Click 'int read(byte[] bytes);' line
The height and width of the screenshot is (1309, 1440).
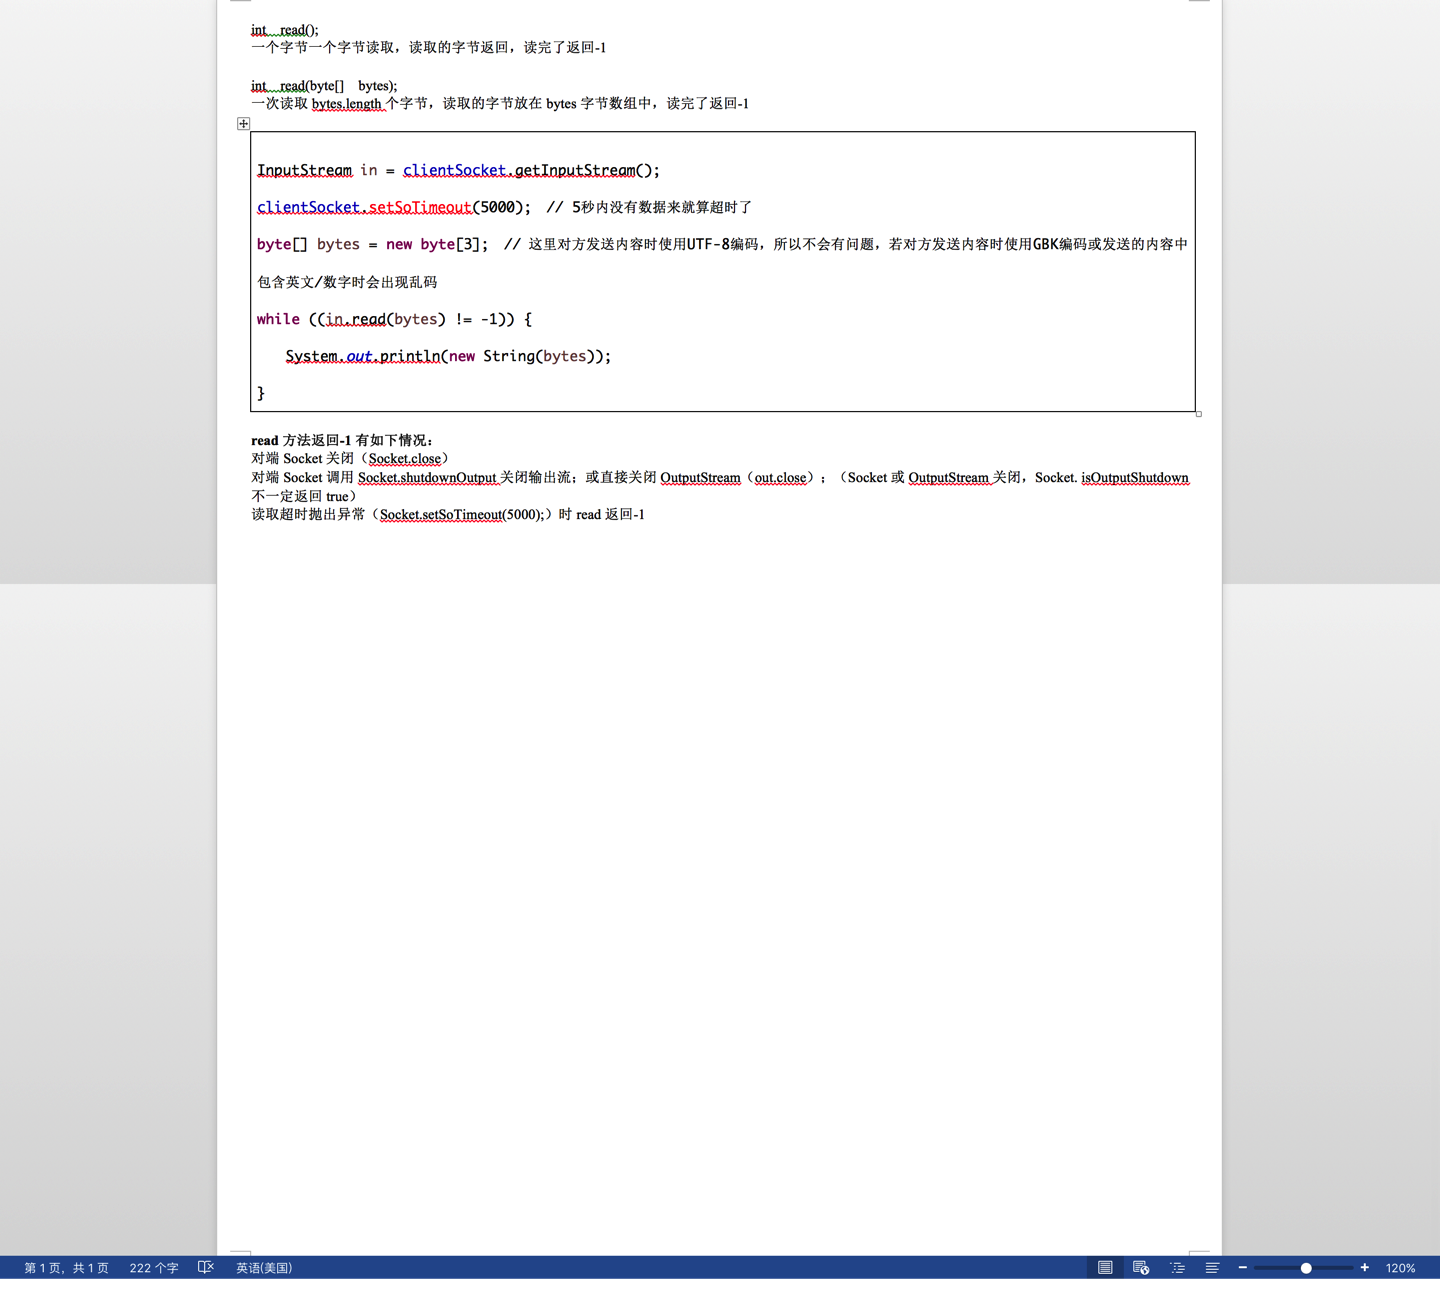(x=324, y=86)
